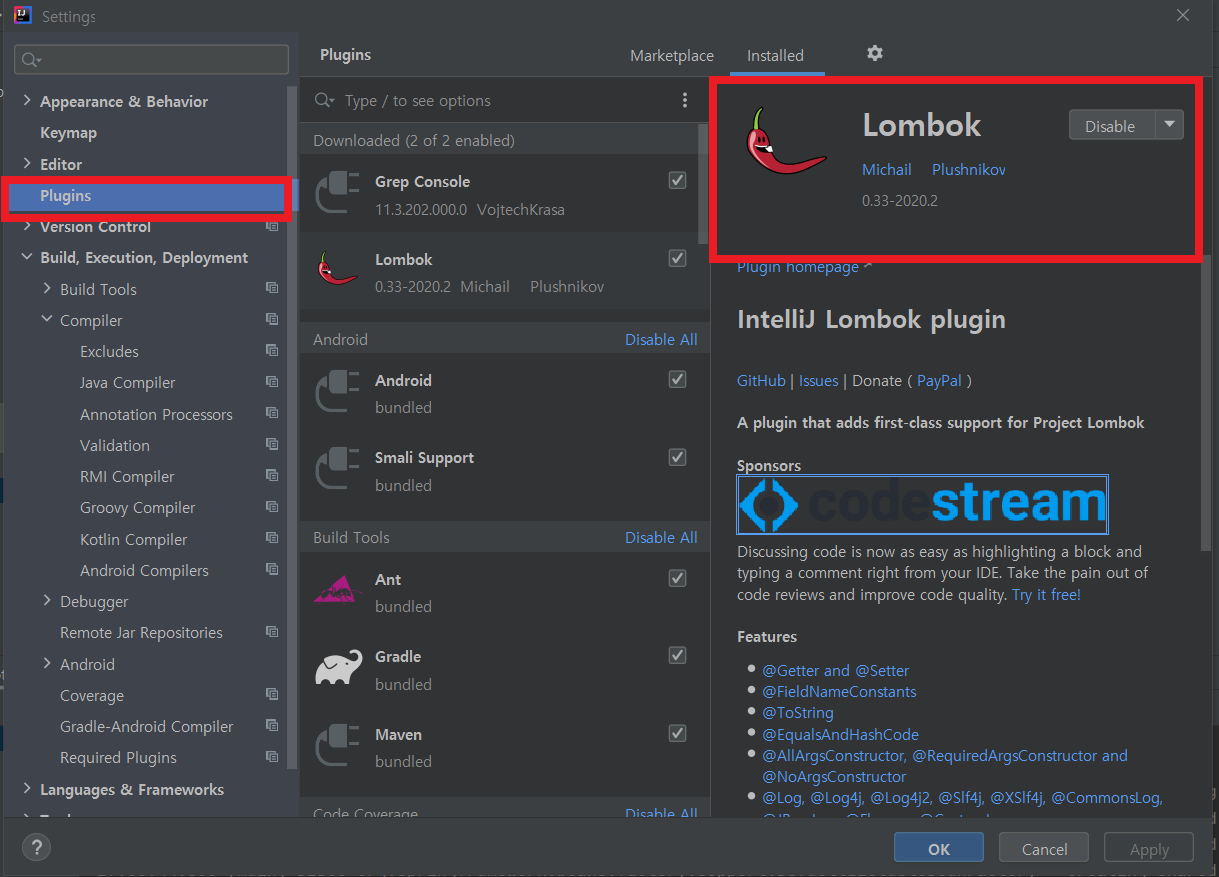
Task: Click the magnifier in the plugin search field
Action: [x=323, y=100]
